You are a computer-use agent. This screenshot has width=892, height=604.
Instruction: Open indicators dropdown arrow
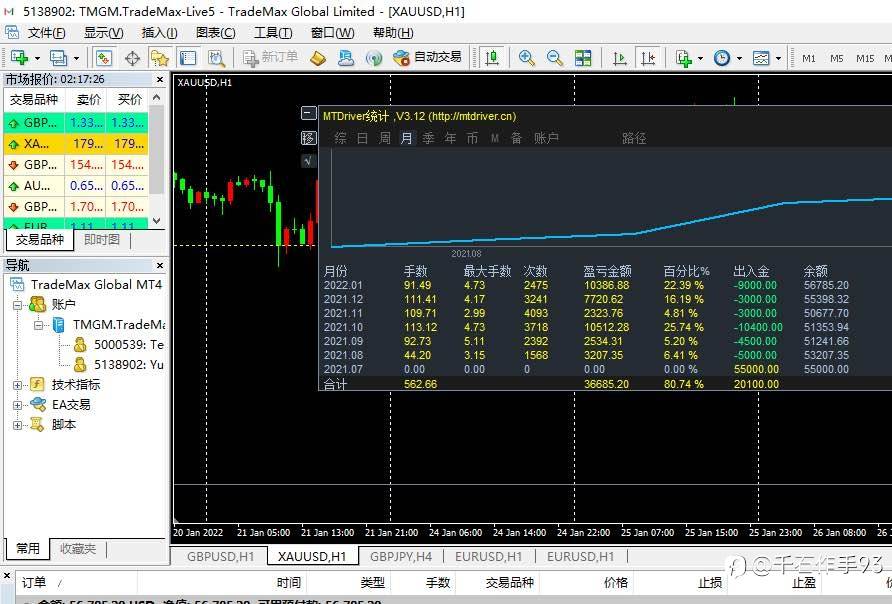coord(700,58)
